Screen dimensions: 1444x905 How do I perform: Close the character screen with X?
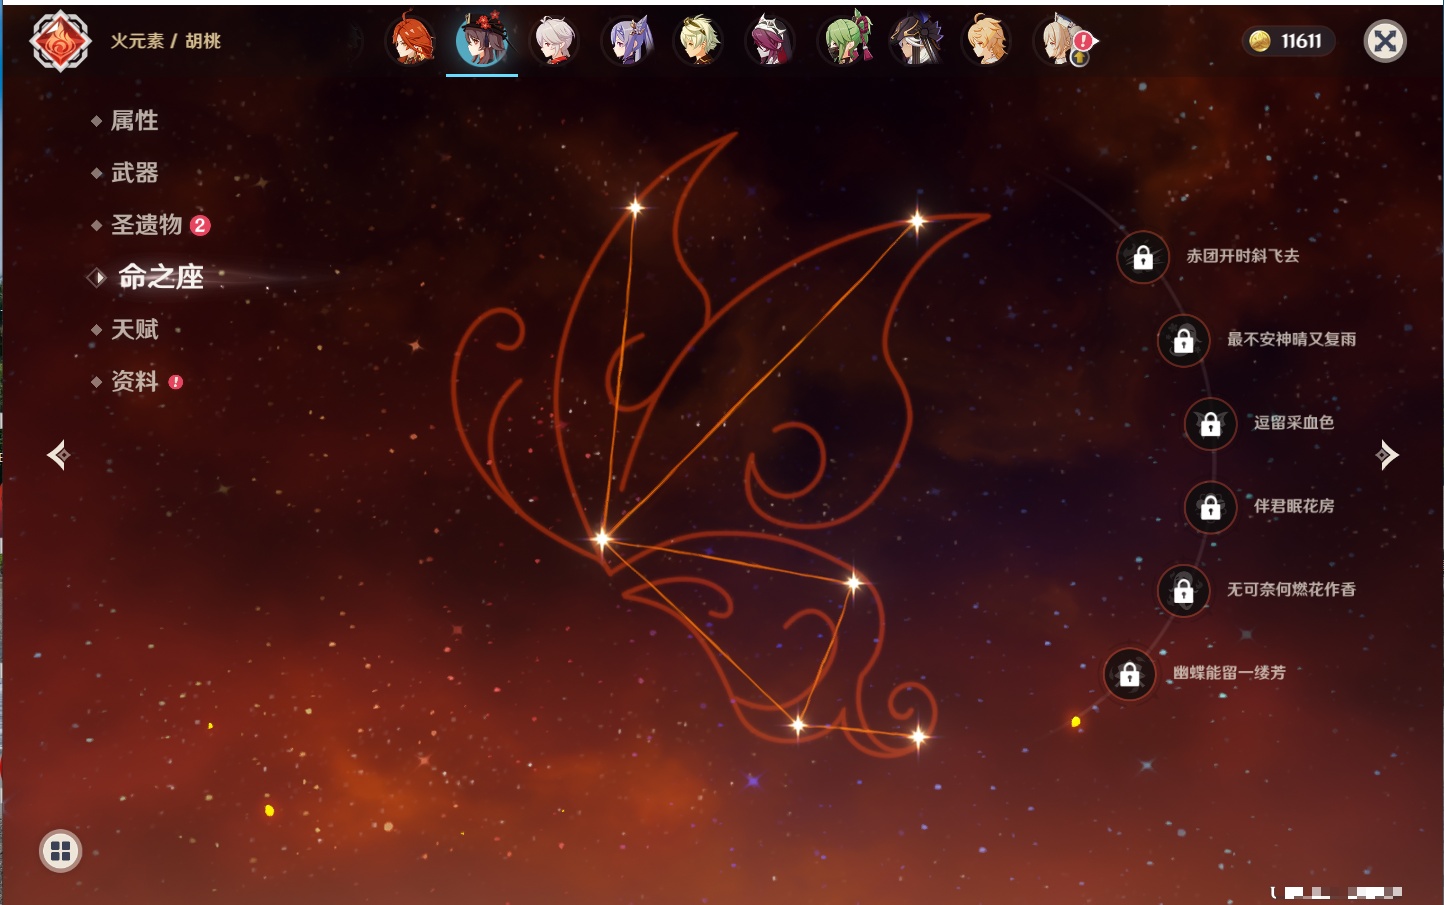tap(1385, 41)
